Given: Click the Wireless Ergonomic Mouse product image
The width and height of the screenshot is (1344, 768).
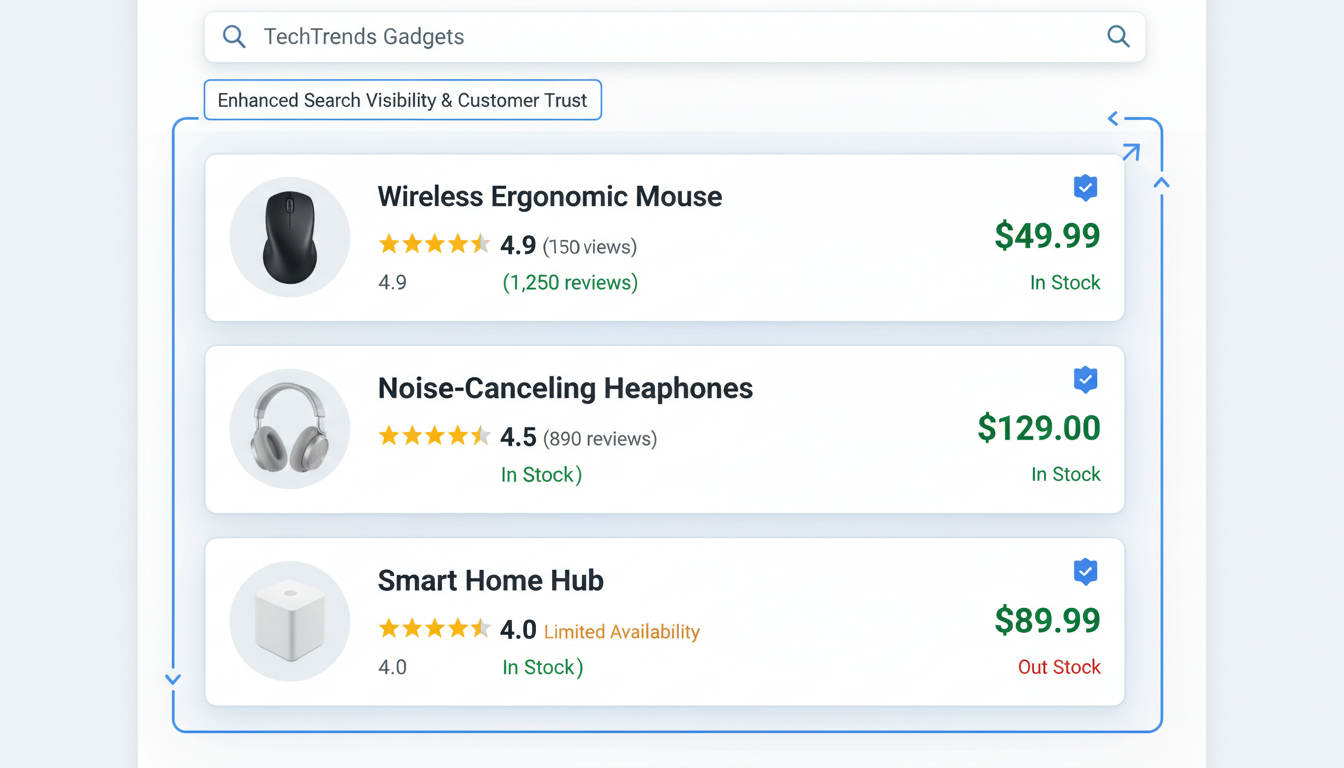Looking at the screenshot, I should pyautogui.click(x=289, y=236).
